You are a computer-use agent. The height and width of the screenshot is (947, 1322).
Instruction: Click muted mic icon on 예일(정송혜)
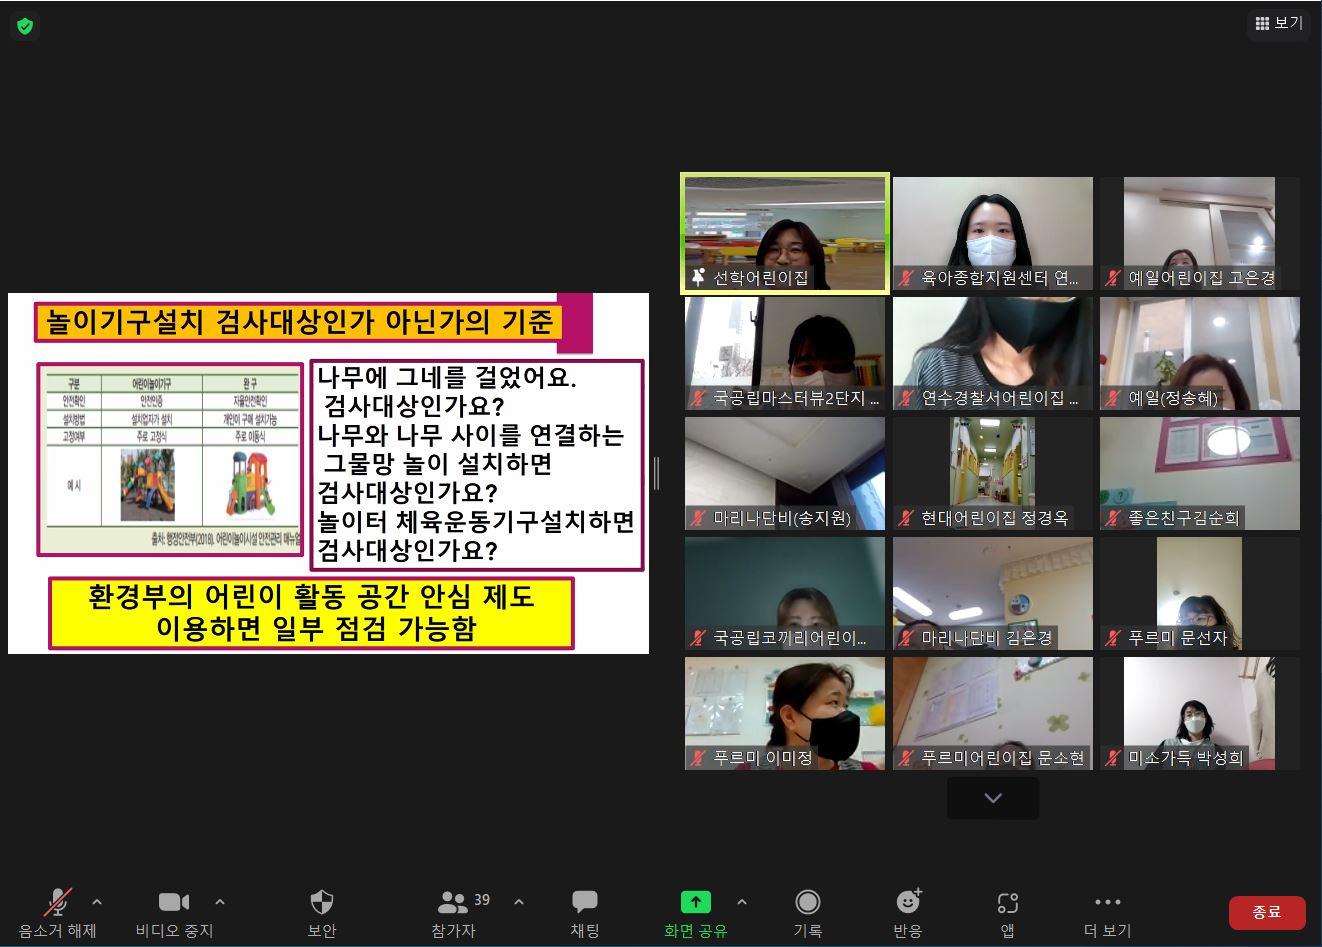point(1113,398)
